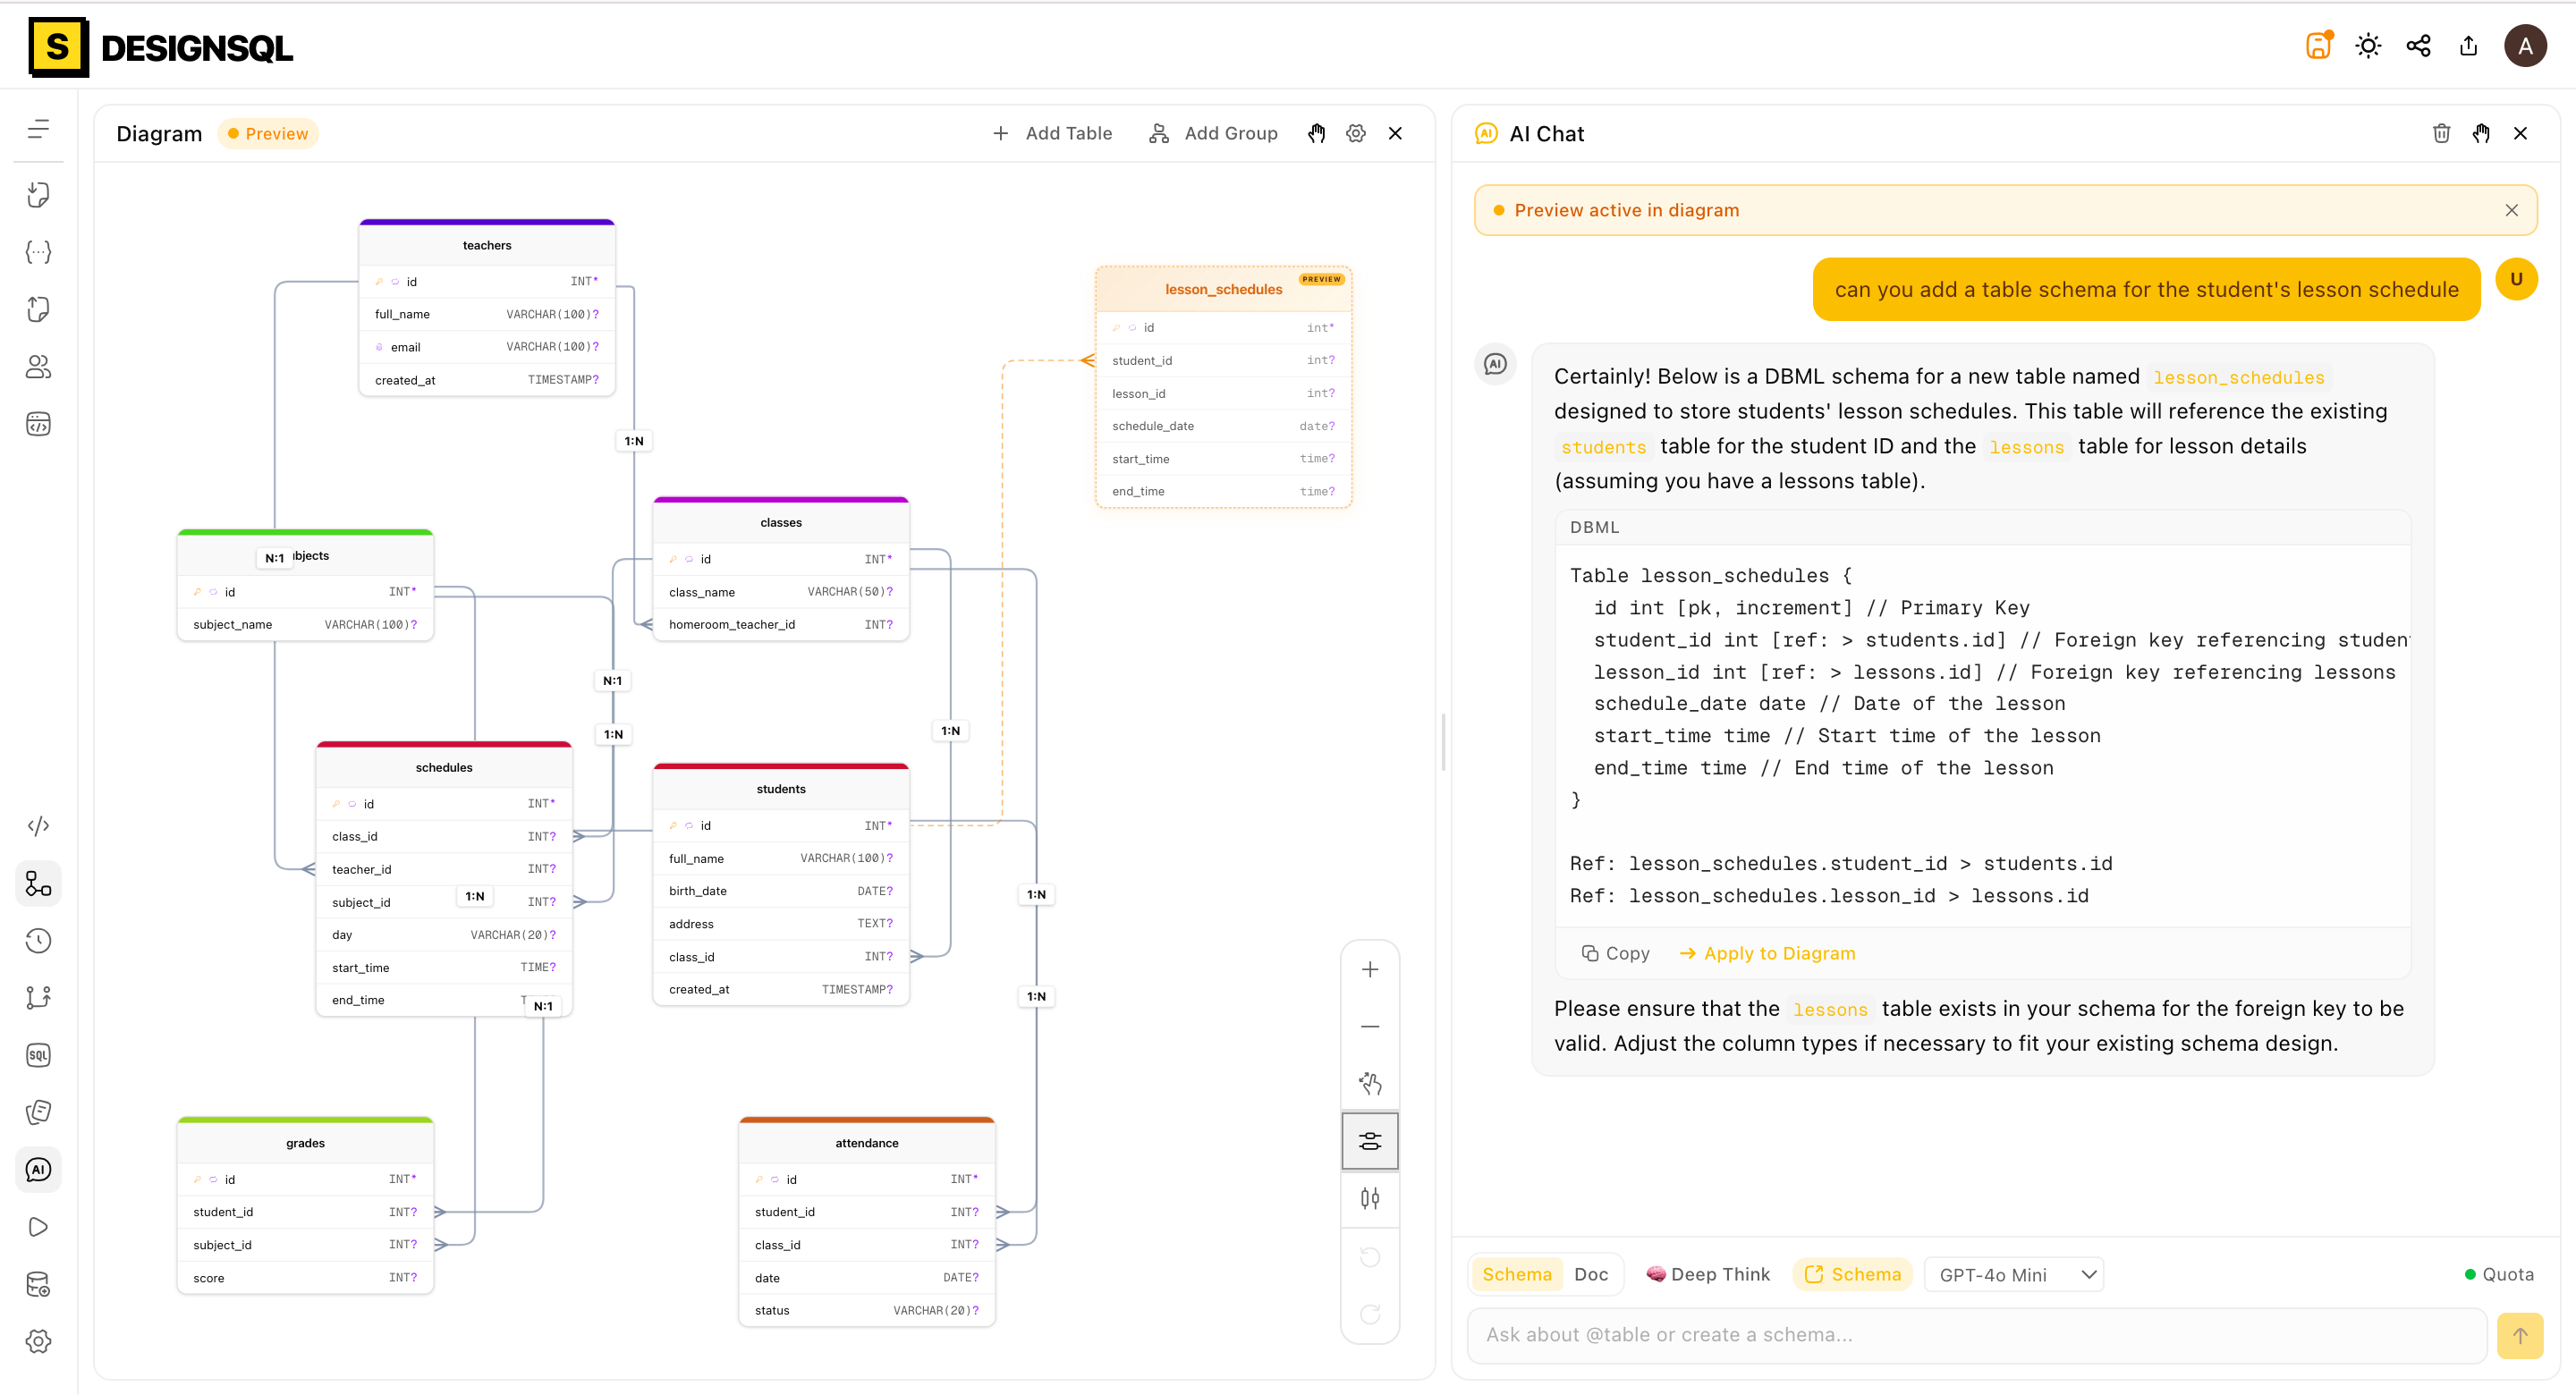This screenshot has height=1395, width=2576.
Task: Dismiss the Preview active in diagram banner
Action: pyautogui.click(x=2511, y=210)
